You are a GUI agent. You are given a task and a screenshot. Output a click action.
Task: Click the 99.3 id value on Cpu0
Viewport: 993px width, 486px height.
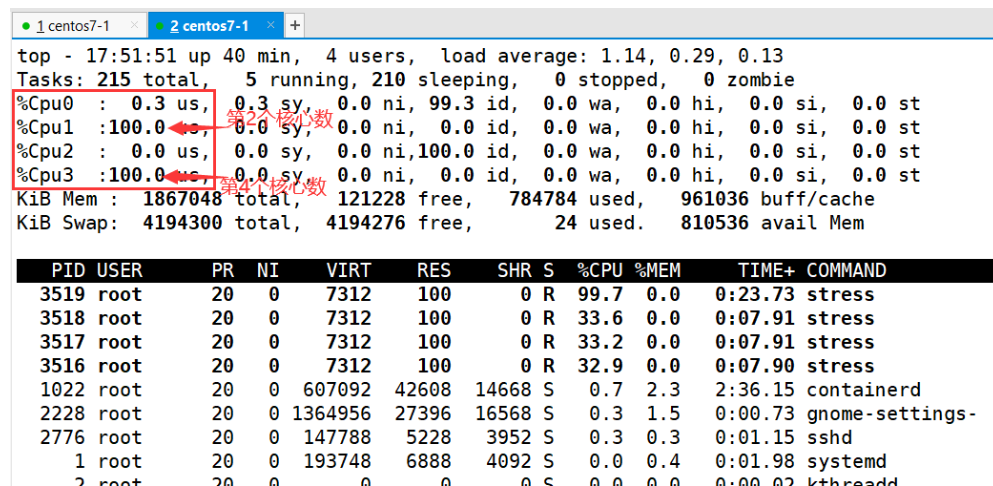tap(451, 104)
